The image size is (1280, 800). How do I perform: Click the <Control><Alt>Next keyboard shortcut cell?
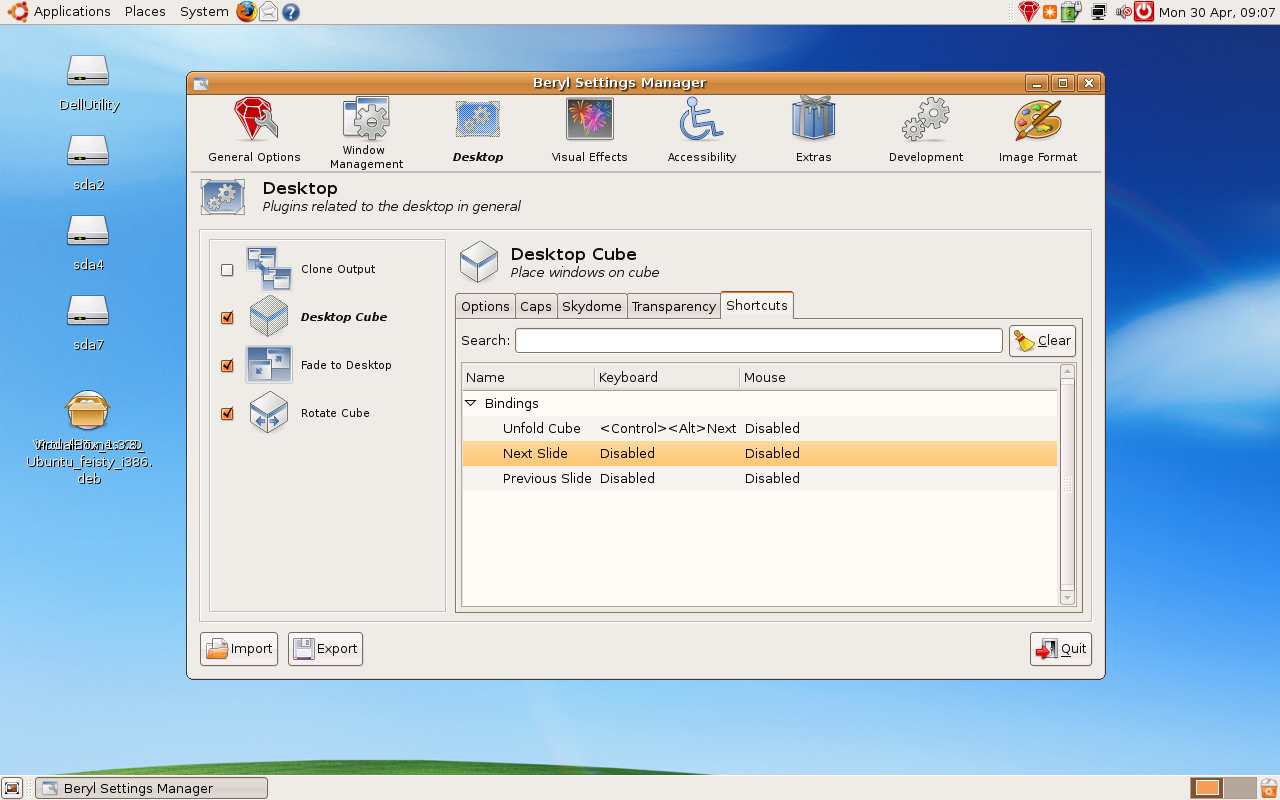(668, 428)
